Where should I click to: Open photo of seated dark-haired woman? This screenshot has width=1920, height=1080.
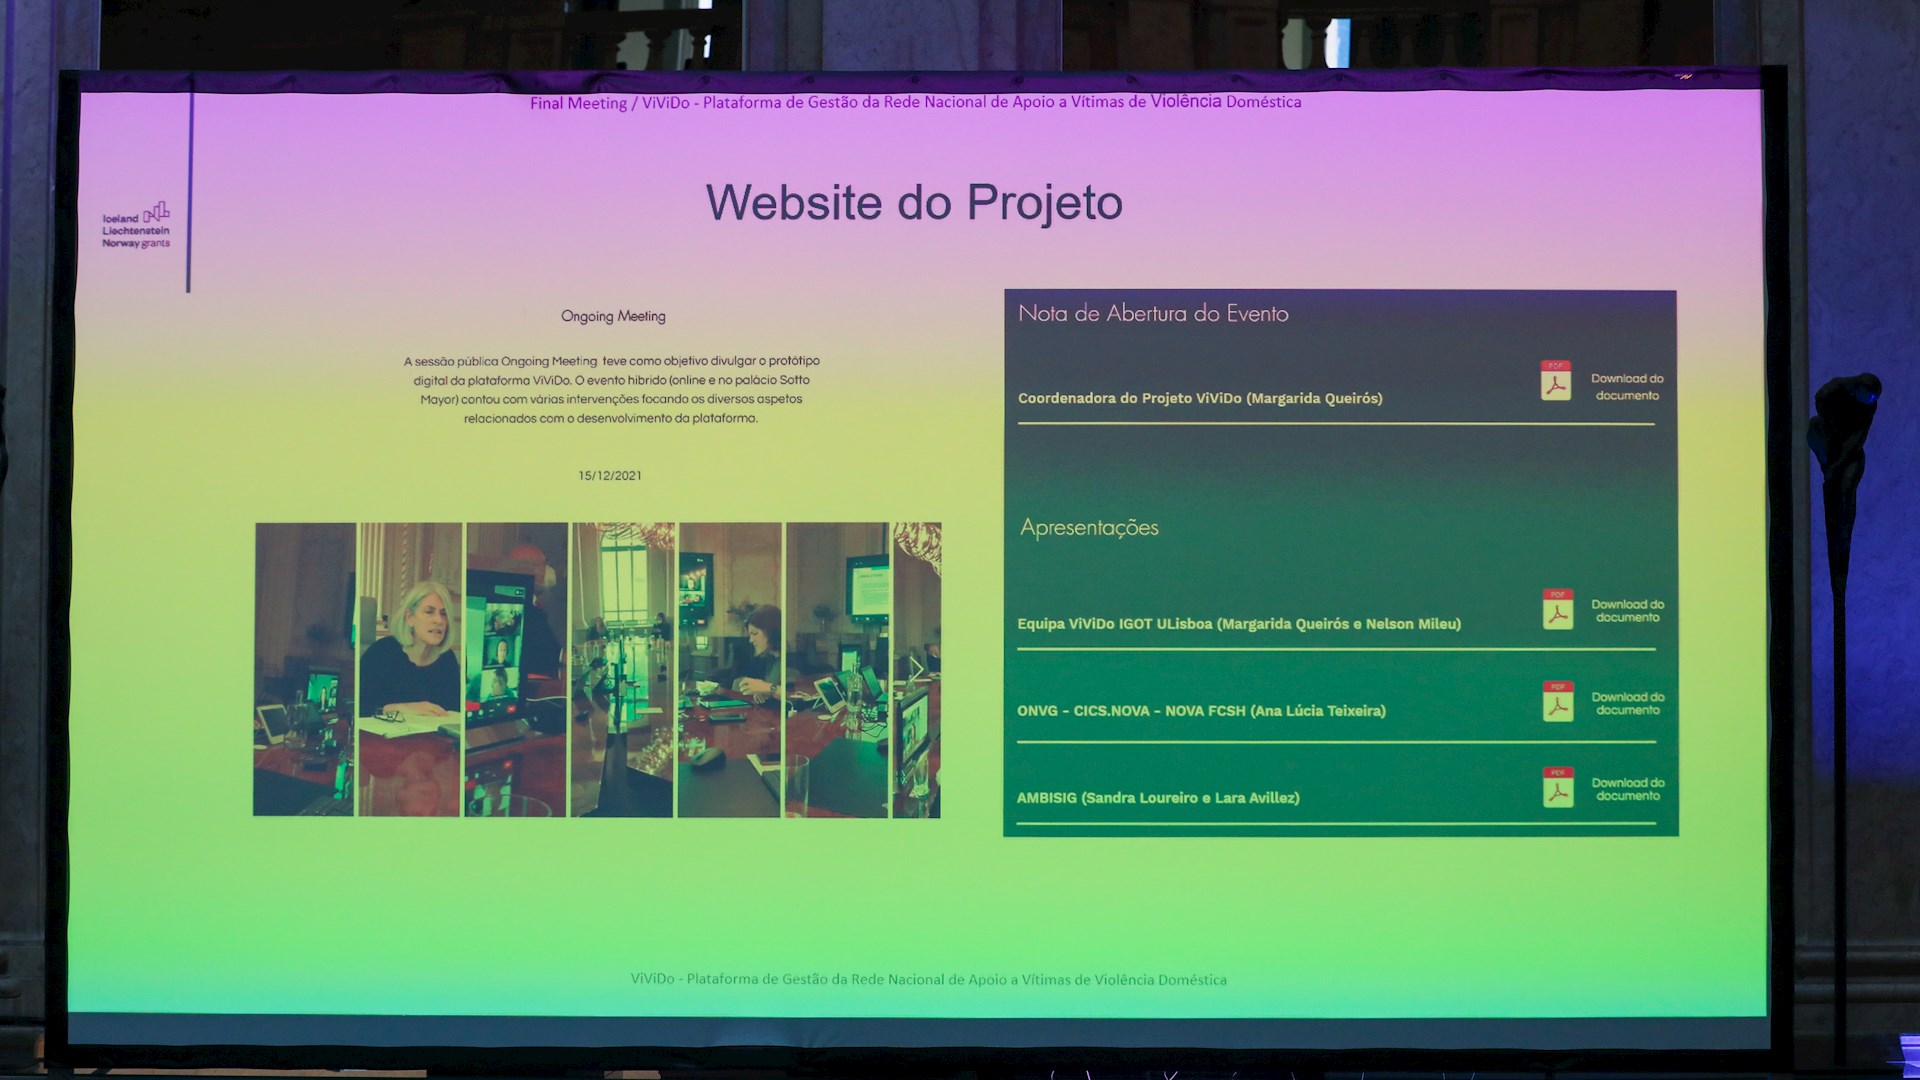click(729, 669)
